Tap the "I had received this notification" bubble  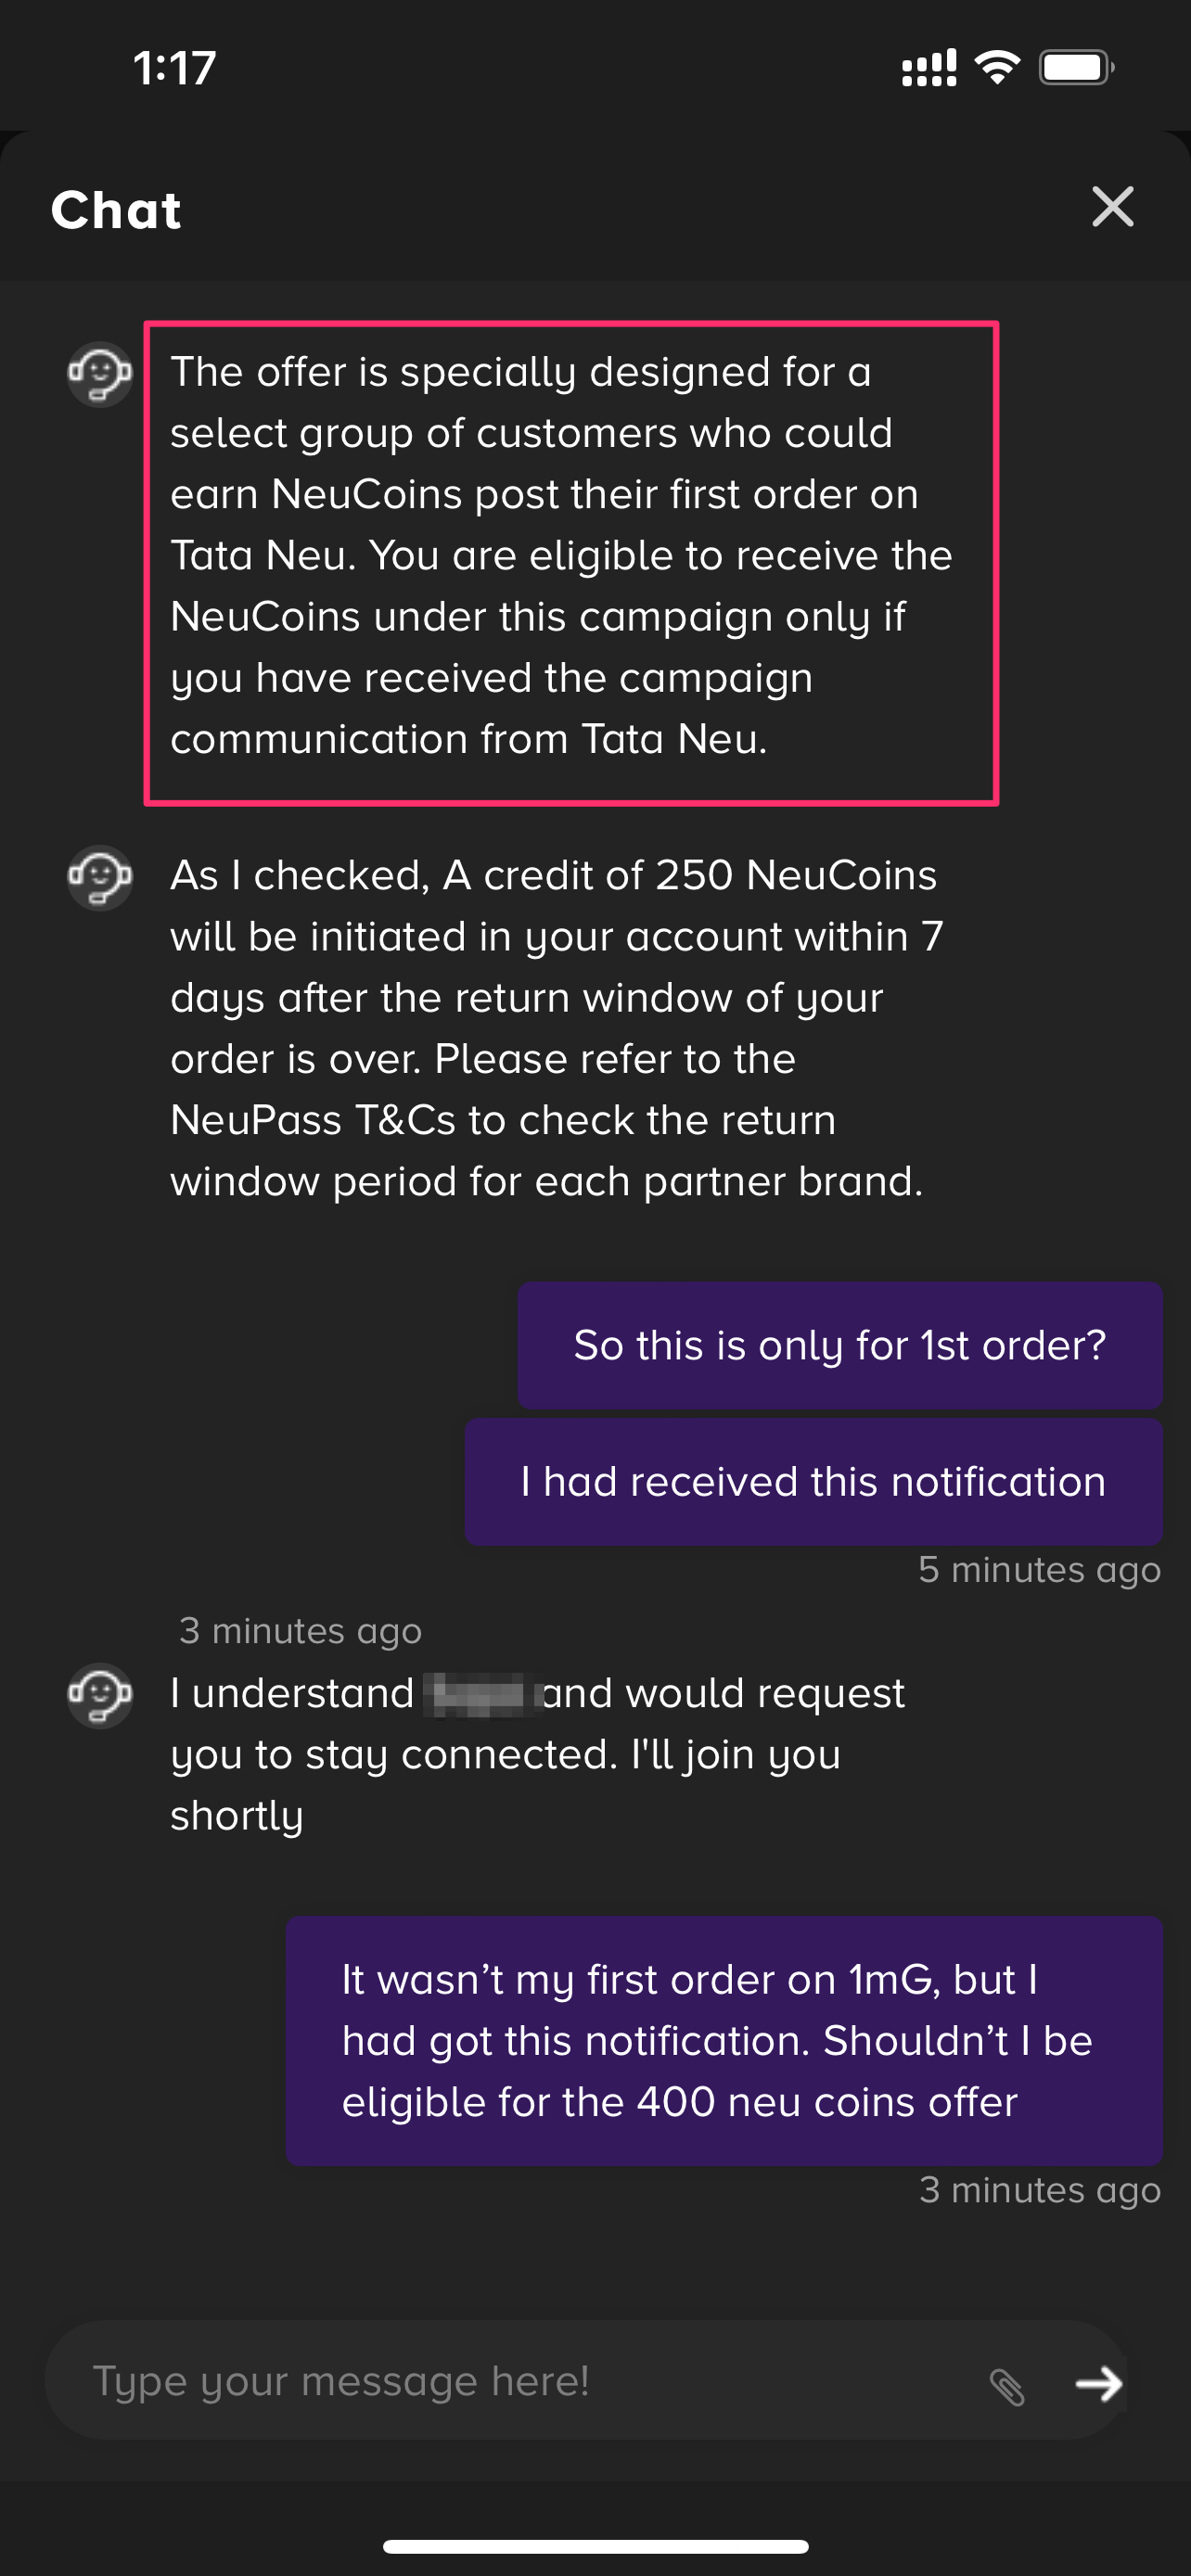813,1481
